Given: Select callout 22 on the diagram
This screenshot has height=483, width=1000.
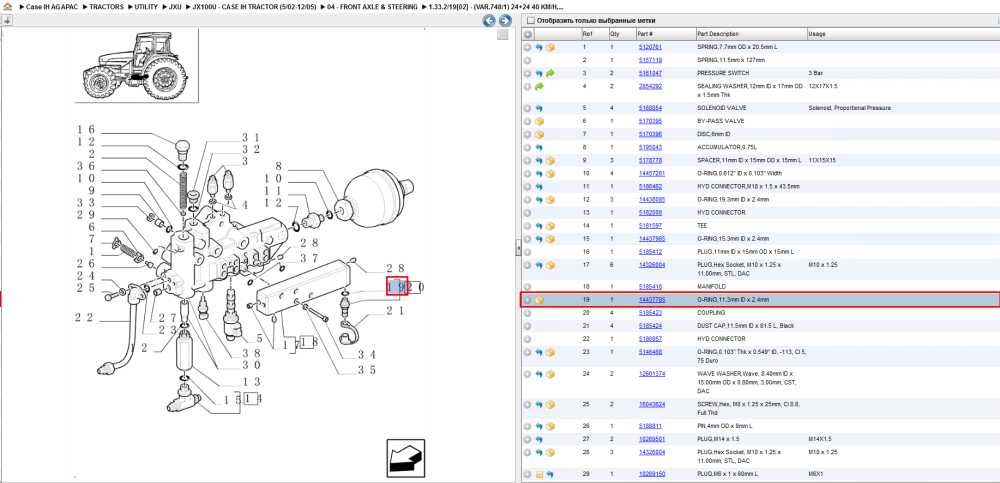Looking at the screenshot, I should coord(85,318).
